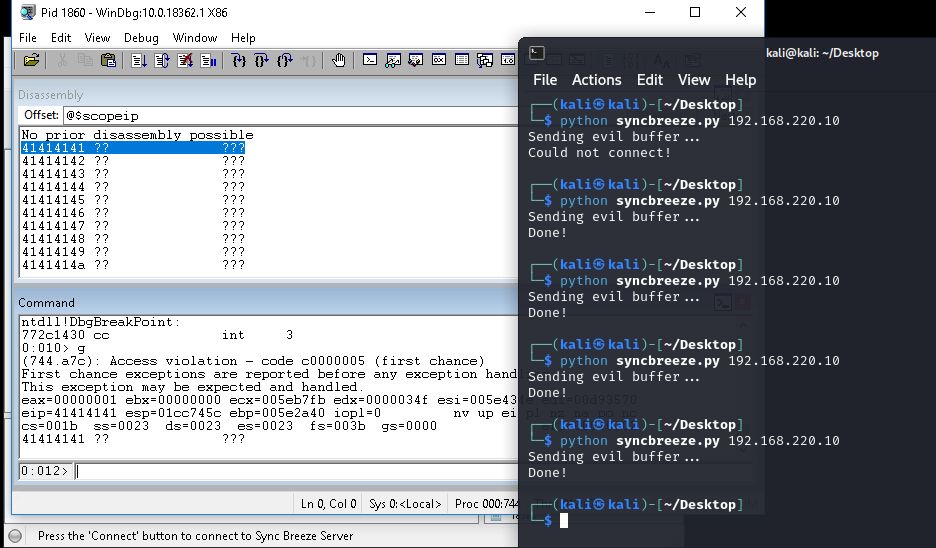Click the '772c1430 cc int 3' output line

(157, 335)
